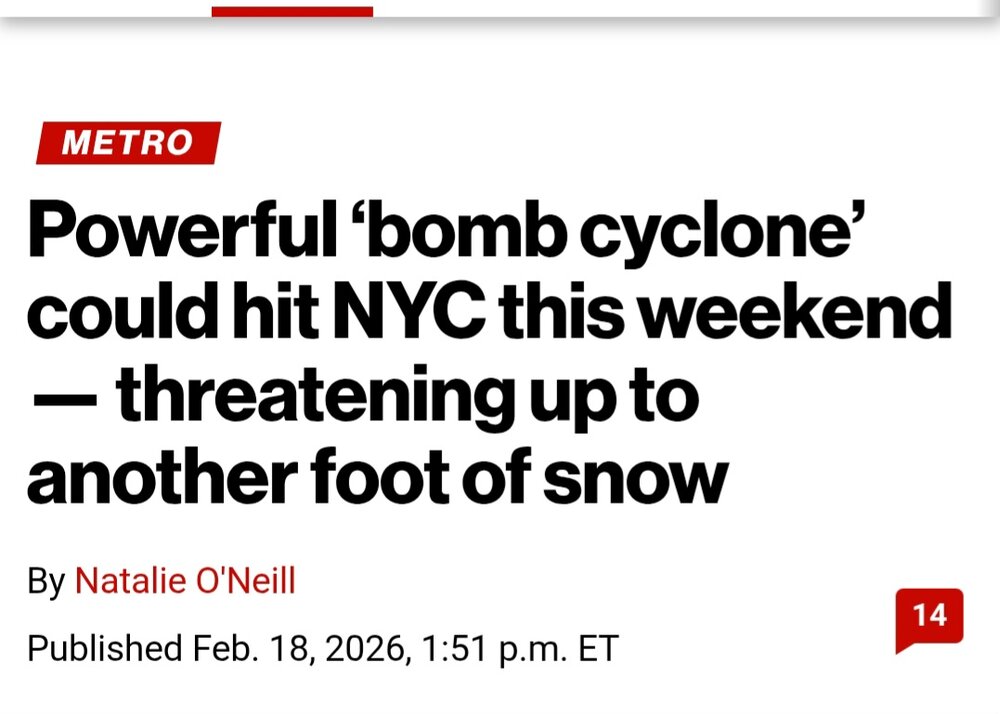Open the comments bubble showing 14

click(x=929, y=617)
